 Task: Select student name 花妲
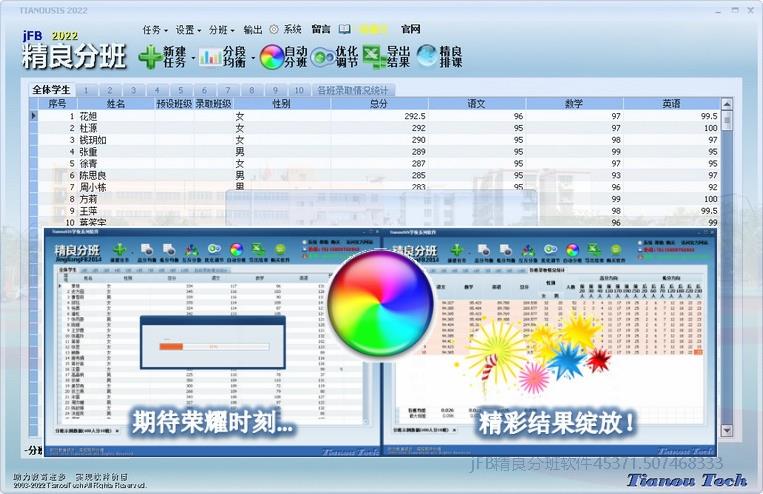click(88, 116)
